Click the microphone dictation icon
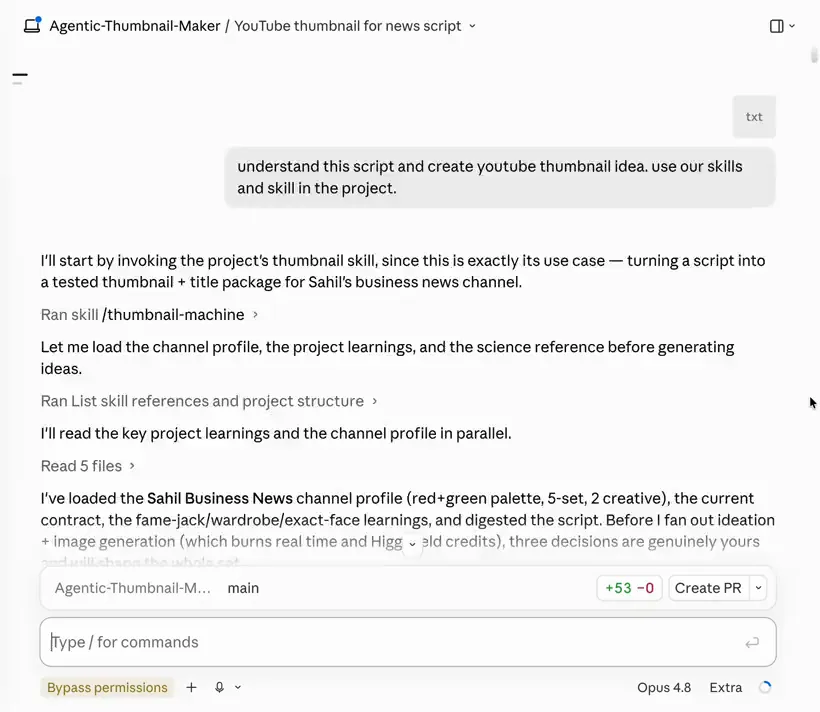This screenshot has width=820, height=712. click(x=220, y=687)
